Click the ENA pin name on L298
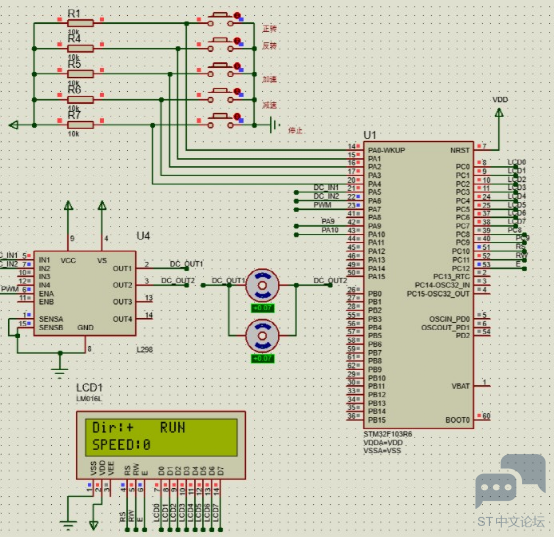 coord(46,294)
